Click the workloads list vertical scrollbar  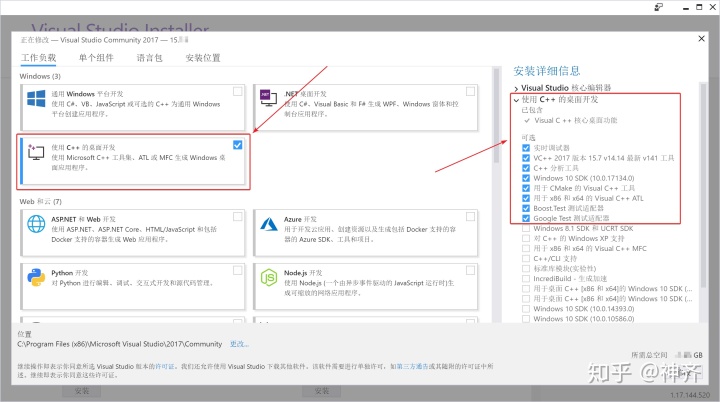[x=496, y=116]
